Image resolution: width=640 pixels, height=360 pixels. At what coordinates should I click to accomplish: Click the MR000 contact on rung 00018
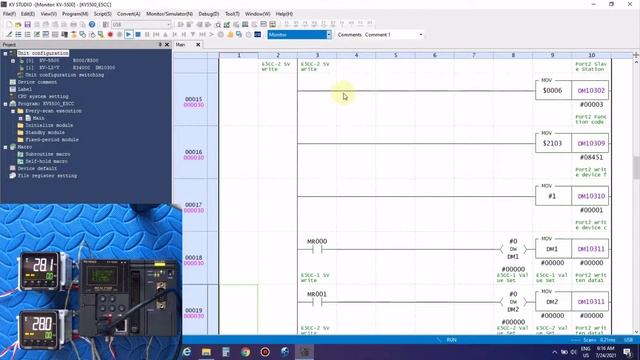tap(317, 249)
